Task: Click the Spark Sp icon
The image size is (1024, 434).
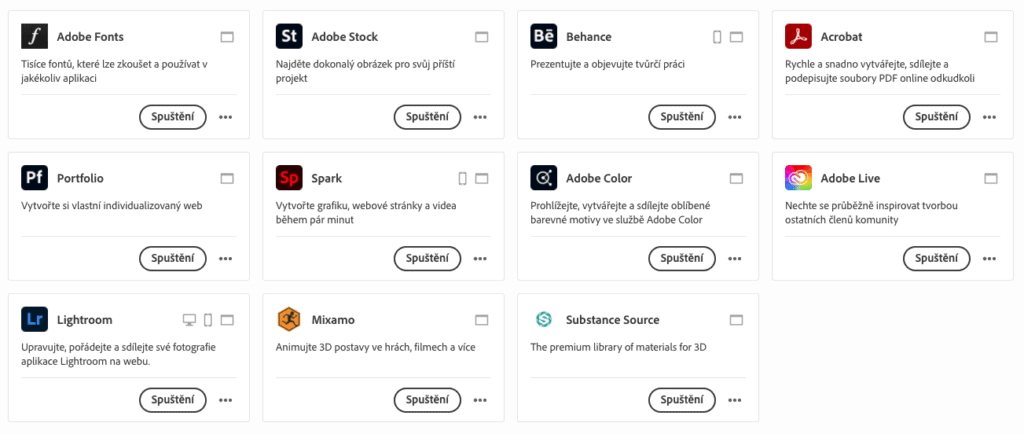Action: pyautogui.click(x=289, y=178)
